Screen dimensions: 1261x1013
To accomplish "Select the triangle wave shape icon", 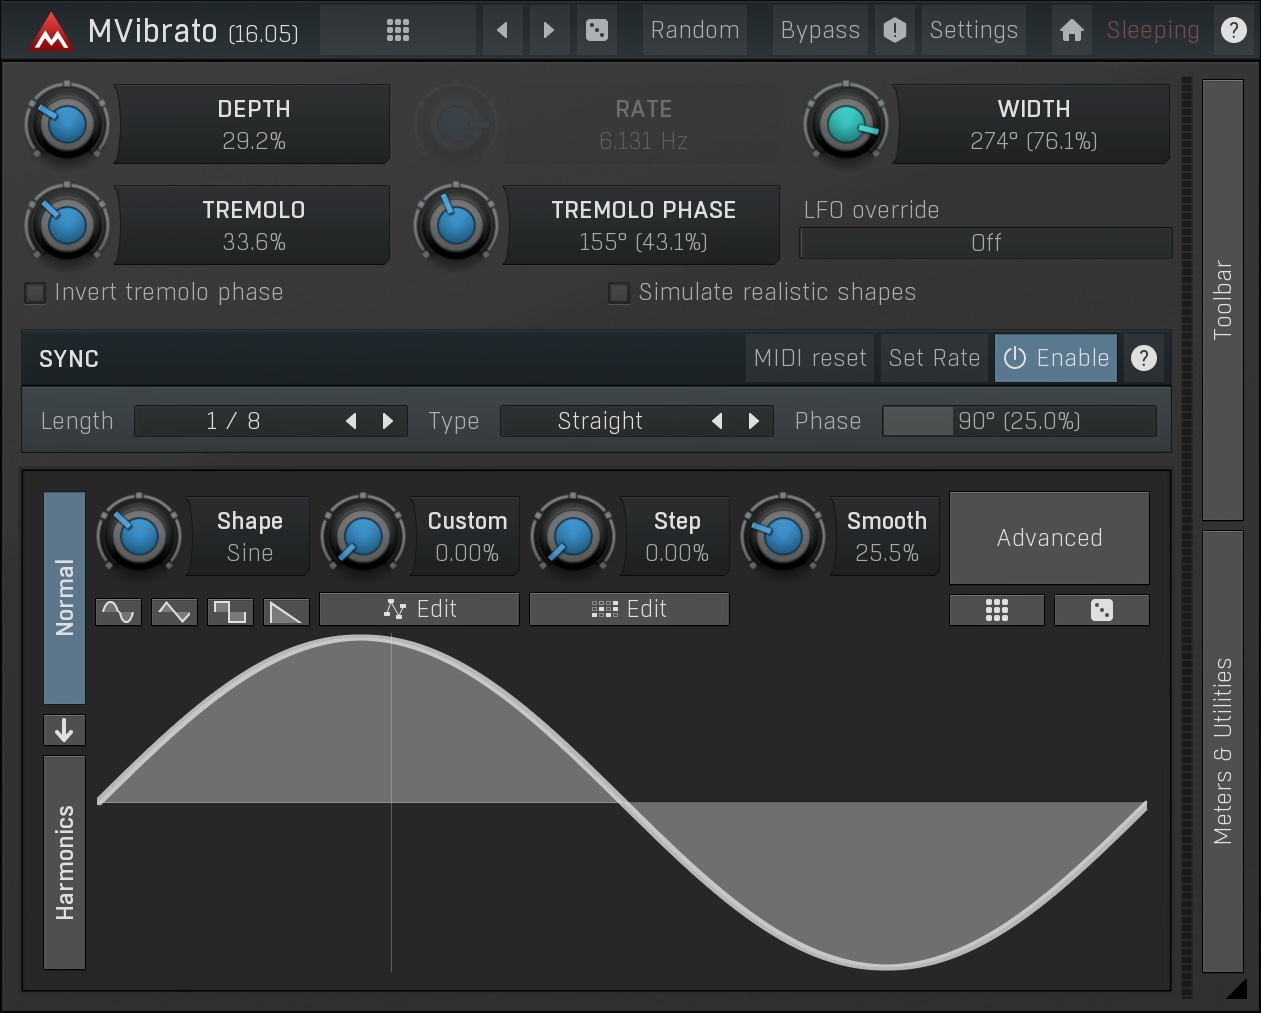I will tap(174, 611).
